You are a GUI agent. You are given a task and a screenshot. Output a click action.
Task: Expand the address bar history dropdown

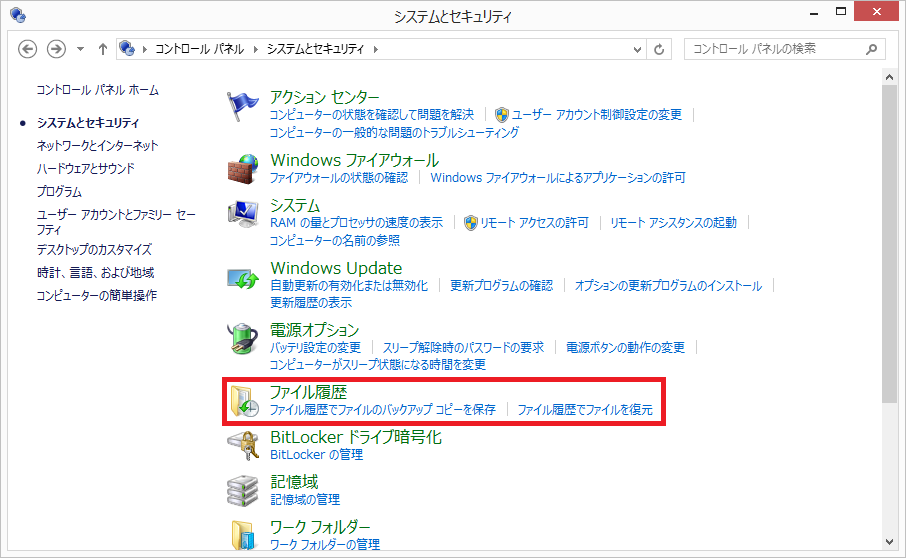click(637, 50)
